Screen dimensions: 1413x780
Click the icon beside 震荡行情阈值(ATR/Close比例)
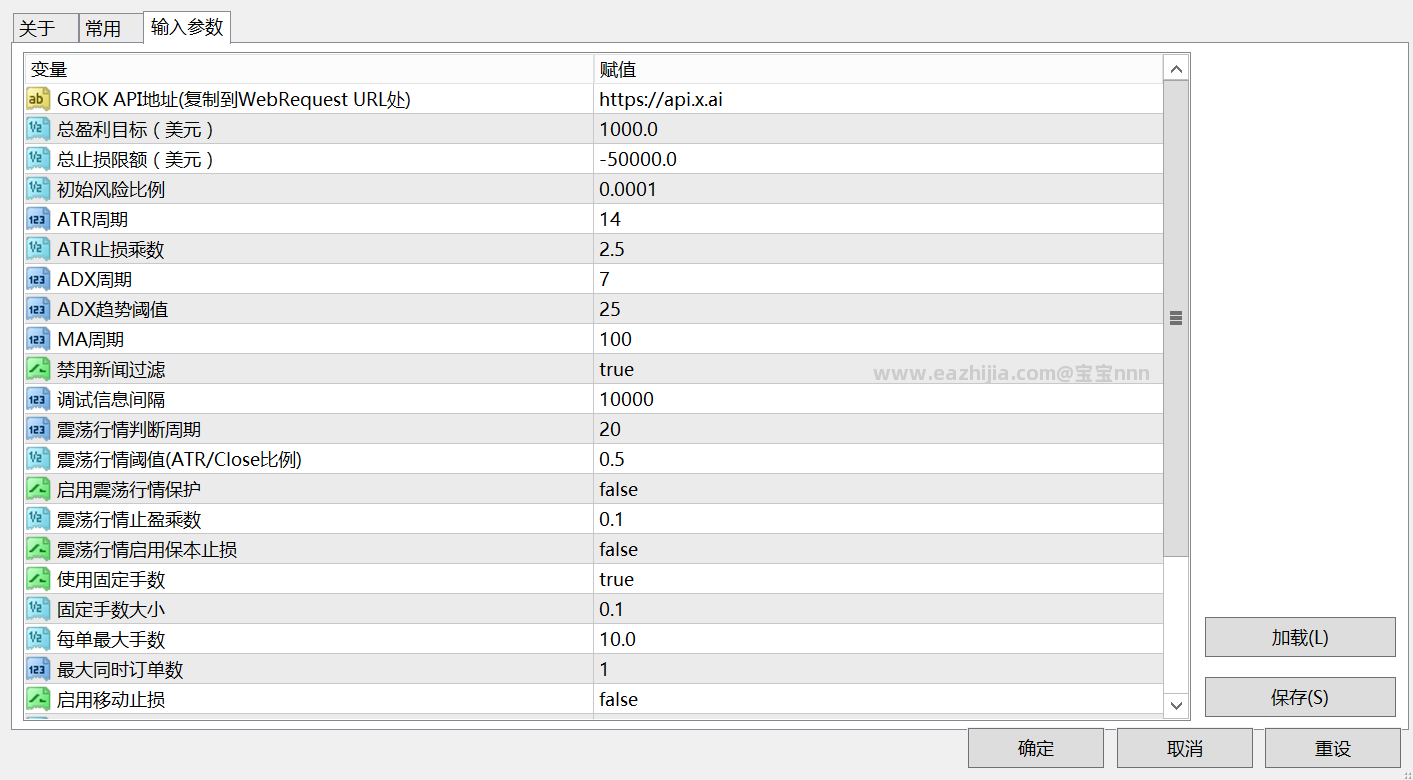point(38,459)
